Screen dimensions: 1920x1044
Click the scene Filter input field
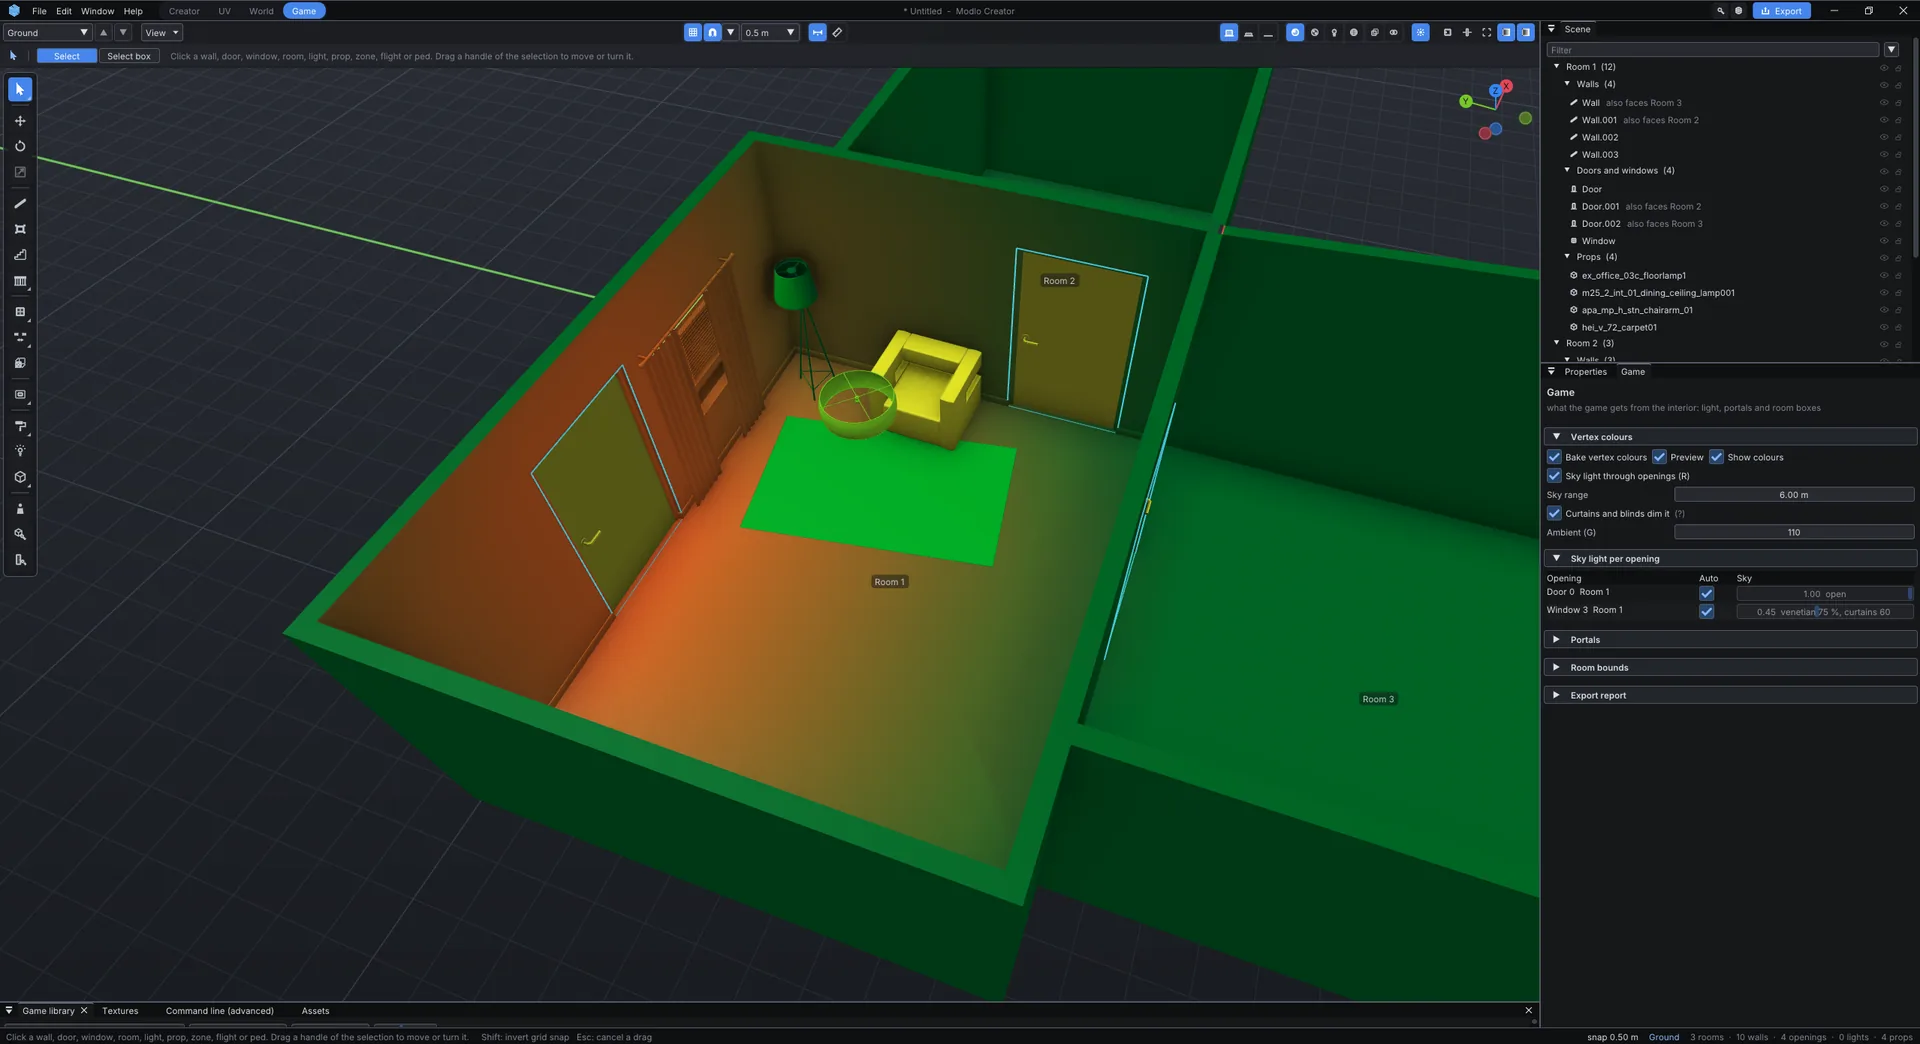tap(1713, 50)
